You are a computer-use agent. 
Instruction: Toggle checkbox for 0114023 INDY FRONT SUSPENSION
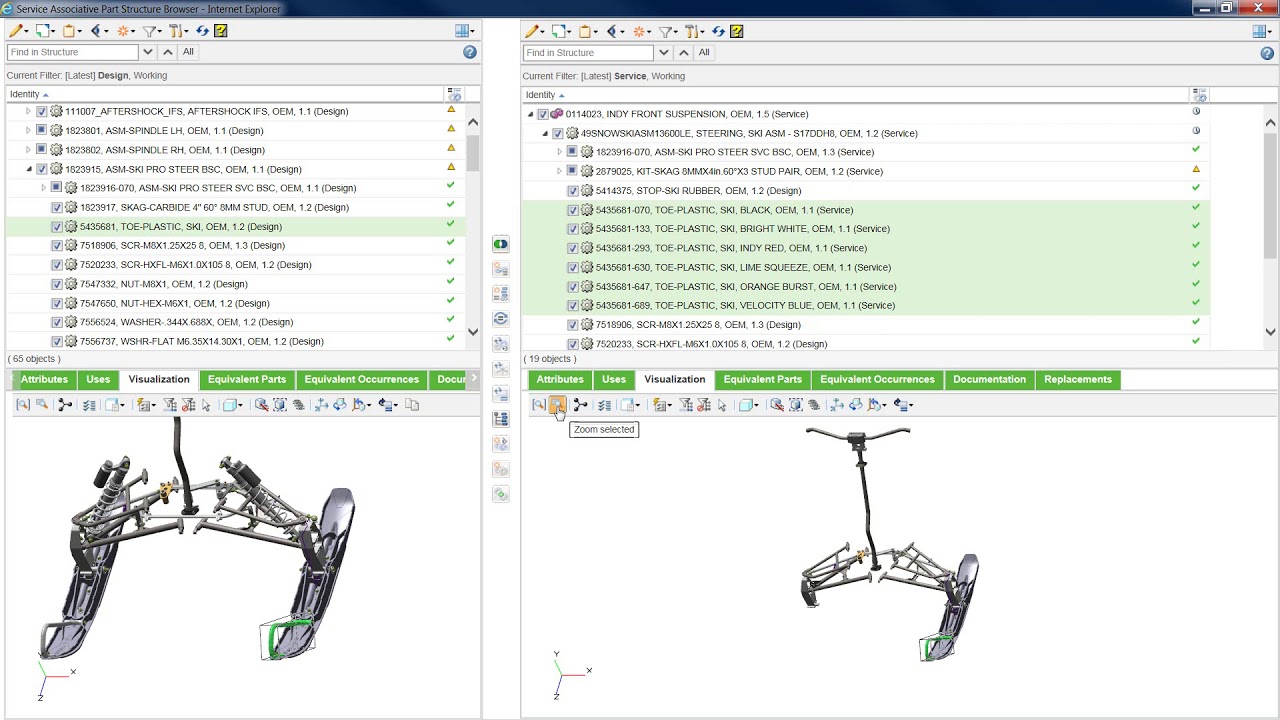tap(543, 114)
